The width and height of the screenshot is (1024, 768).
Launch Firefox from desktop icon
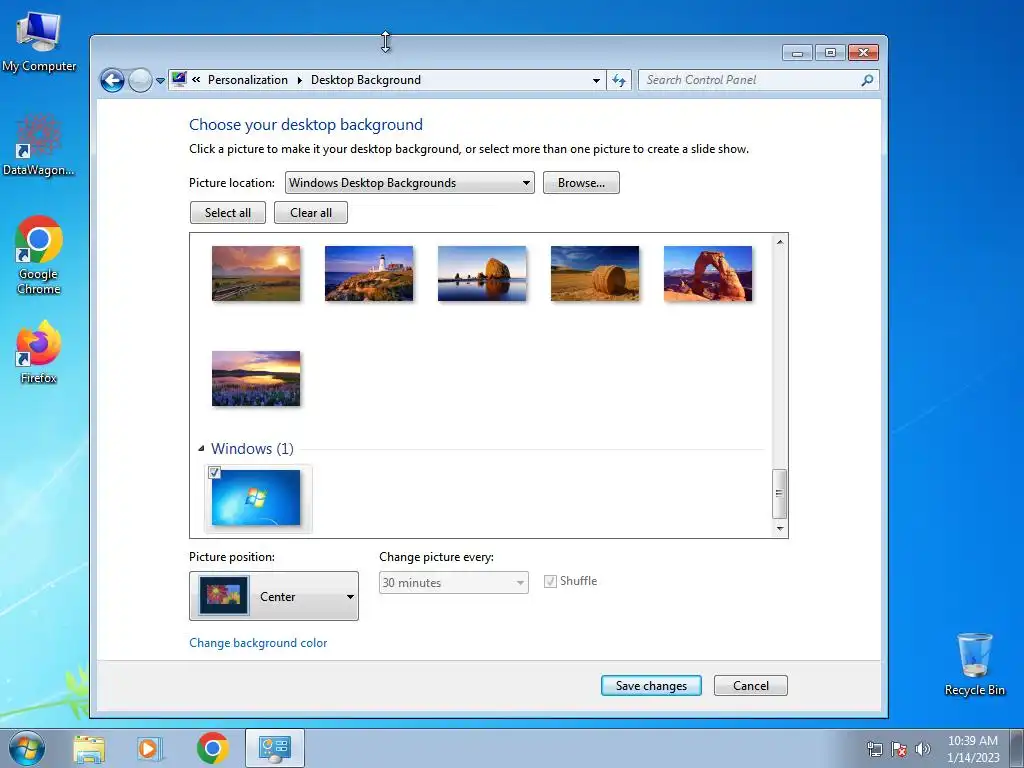pyautogui.click(x=39, y=351)
